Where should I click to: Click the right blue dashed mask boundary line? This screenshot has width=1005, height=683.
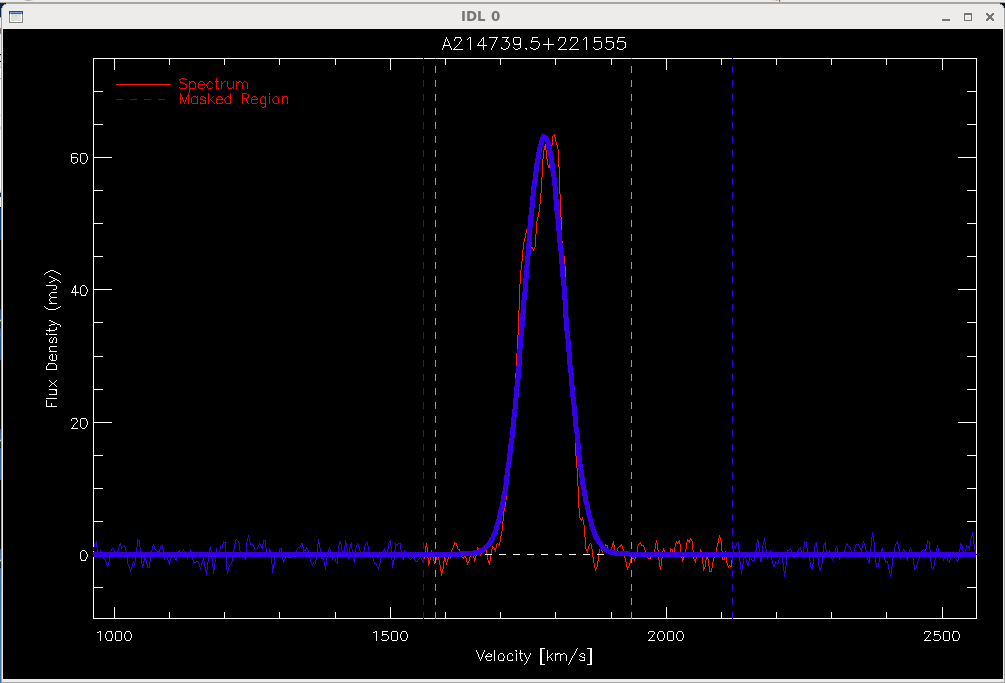tap(733, 338)
